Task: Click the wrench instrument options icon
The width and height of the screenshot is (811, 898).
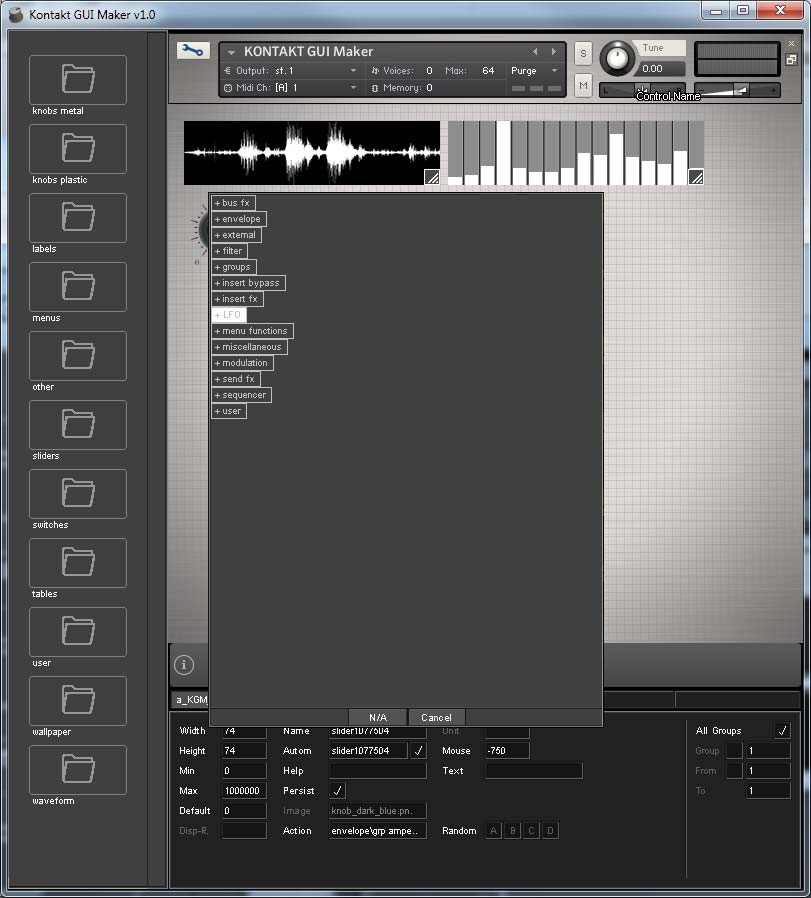Action: (x=193, y=51)
